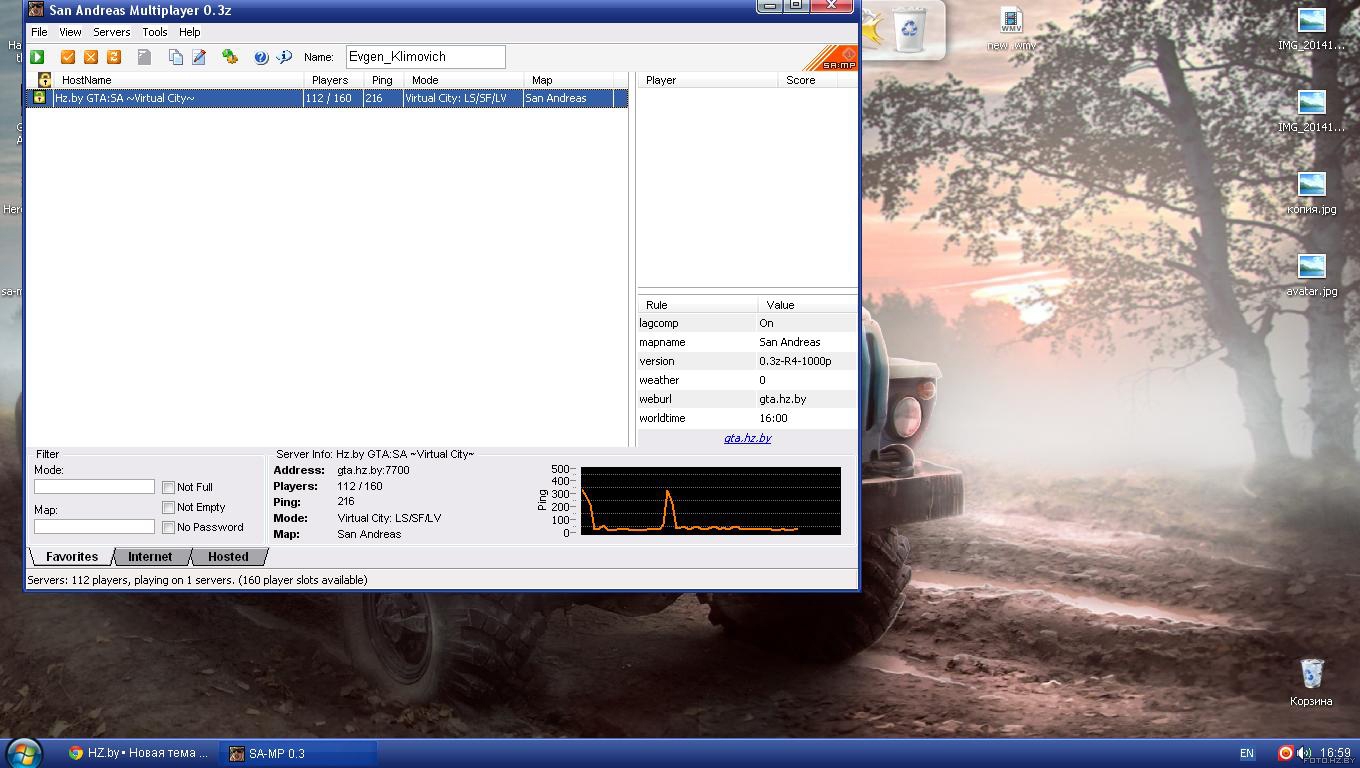Click the 16:59 taskbar clock
This screenshot has width=1360, height=768.
1336,753
